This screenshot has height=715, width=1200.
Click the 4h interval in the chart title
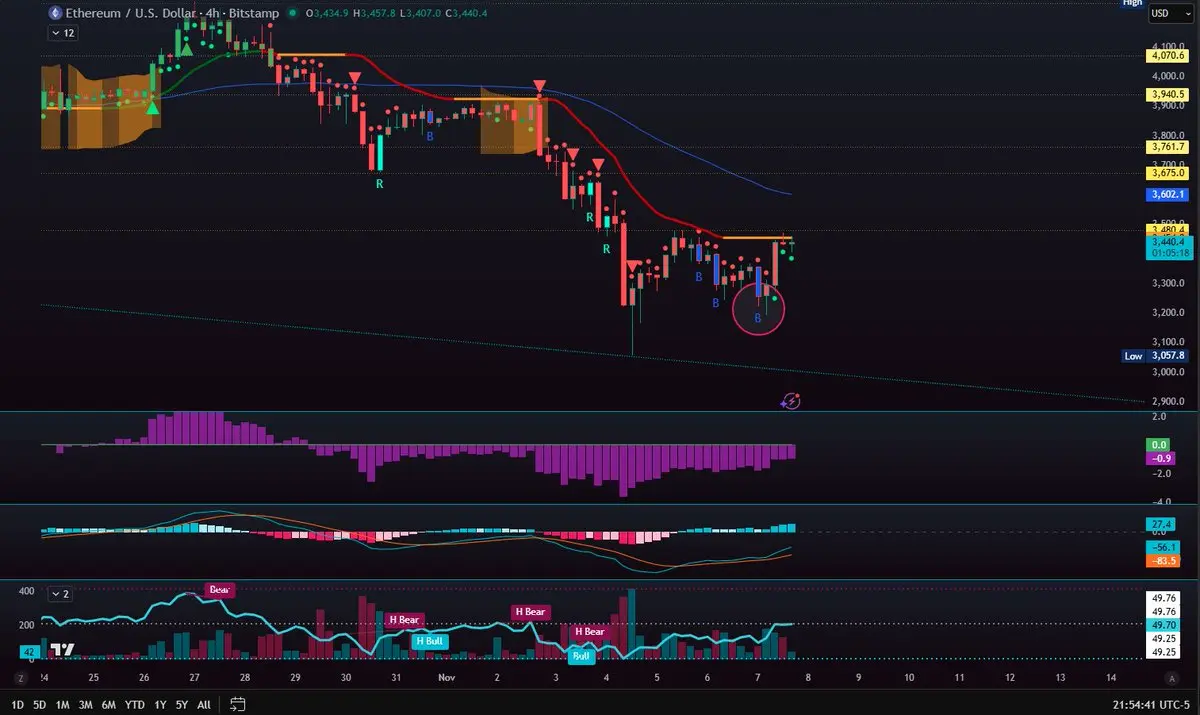click(x=213, y=14)
